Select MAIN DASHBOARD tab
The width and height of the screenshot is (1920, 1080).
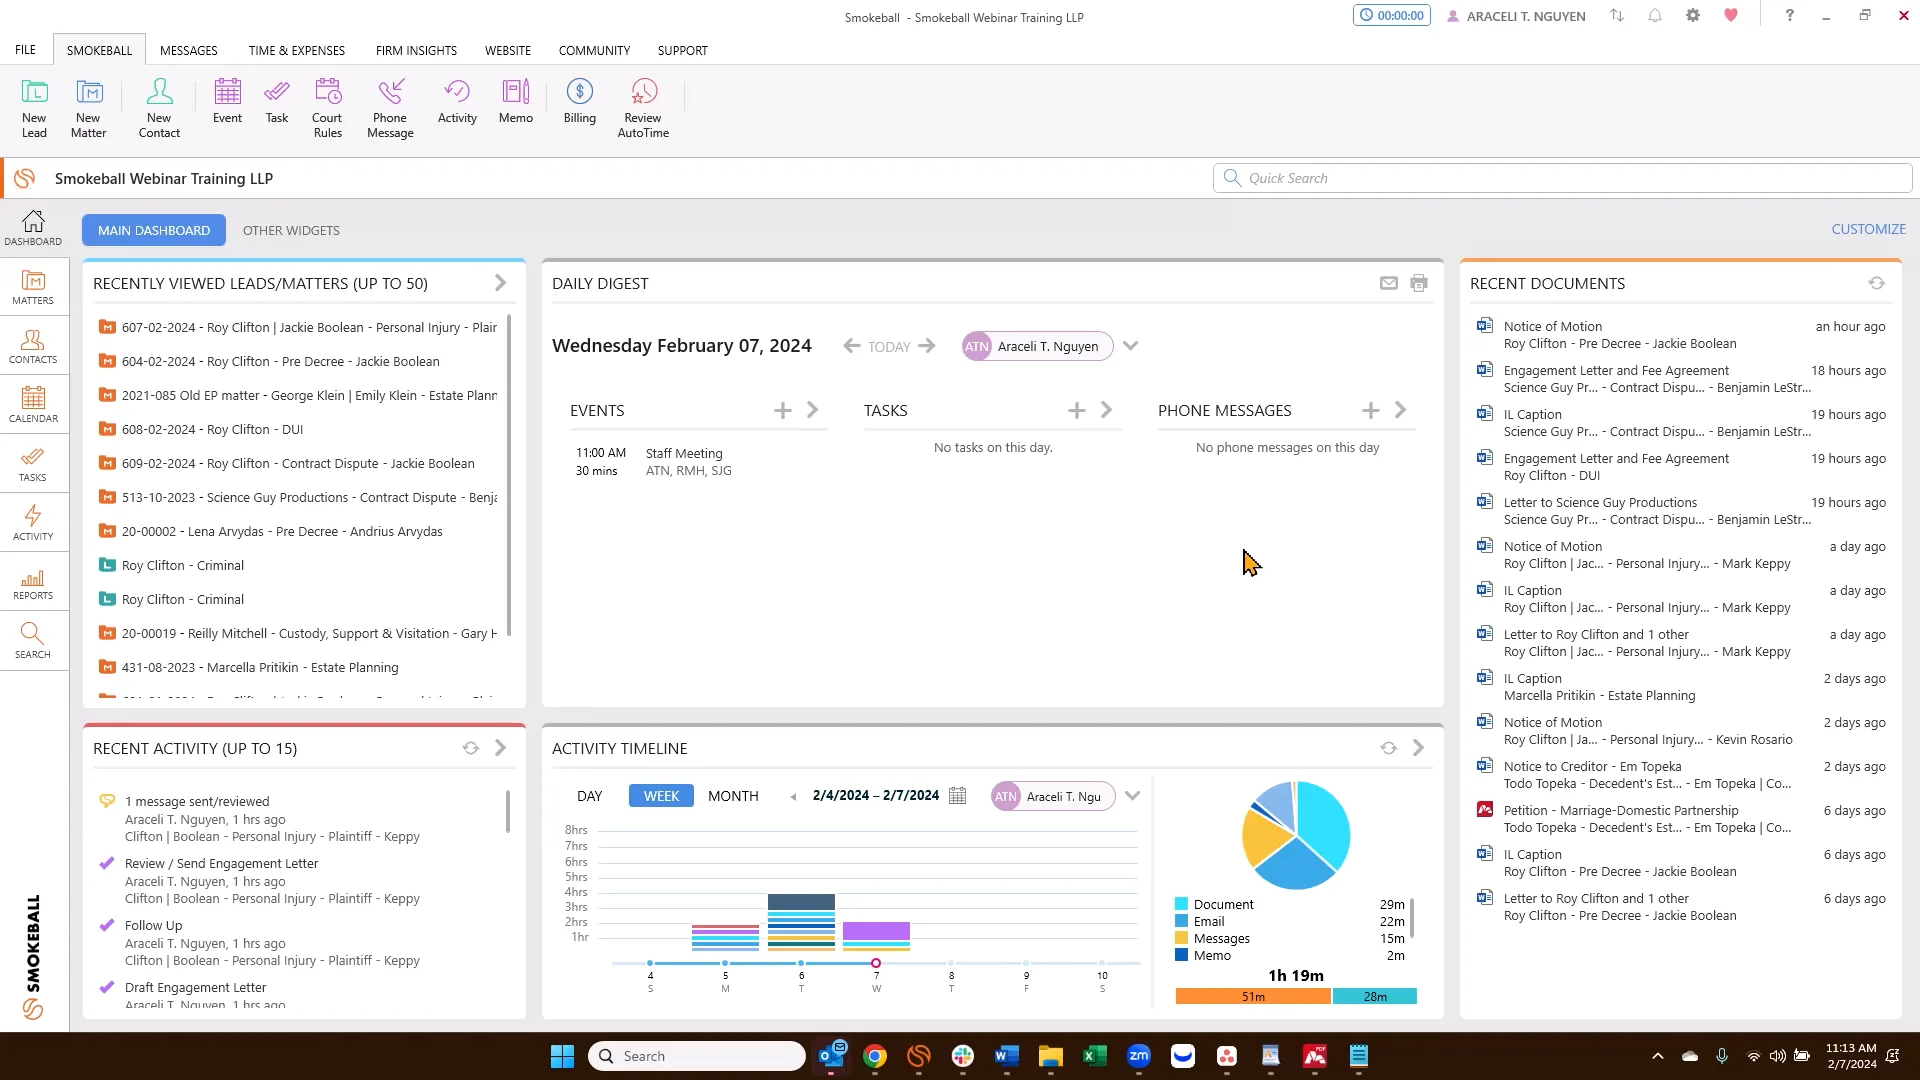click(x=154, y=230)
